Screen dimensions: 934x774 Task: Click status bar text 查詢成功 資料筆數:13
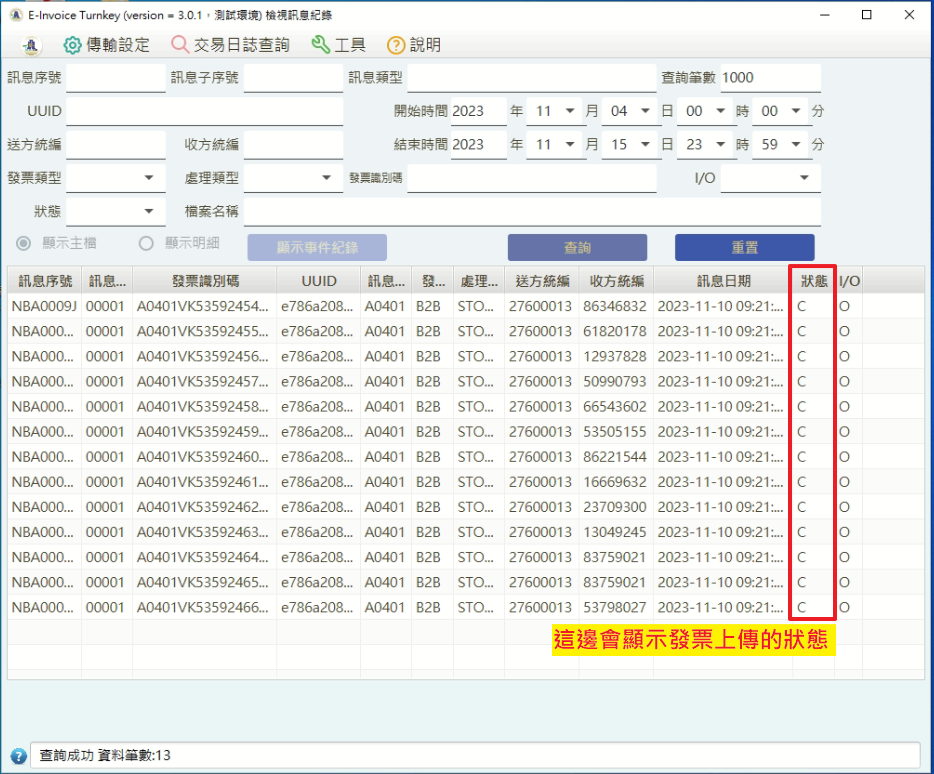(x=105, y=756)
